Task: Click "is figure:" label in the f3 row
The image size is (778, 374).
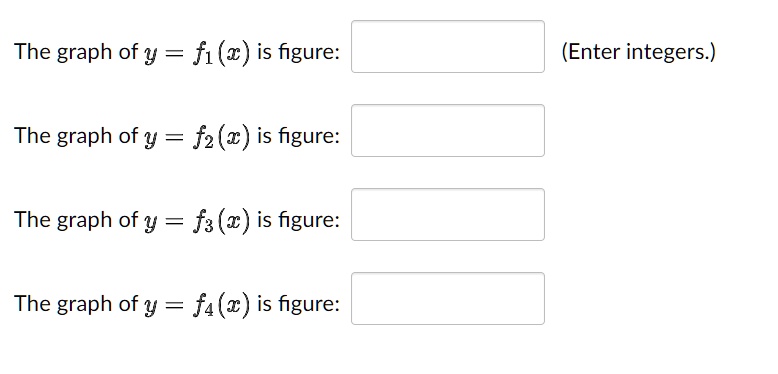Action: click(298, 219)
